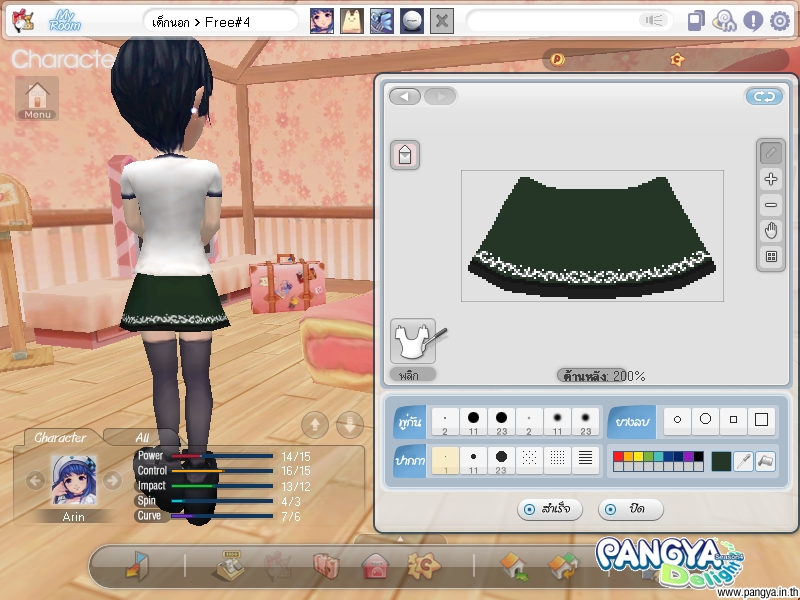Select the anime girl avatar in top bar
This screenshot has width=800, height=600.
point(322,21)
